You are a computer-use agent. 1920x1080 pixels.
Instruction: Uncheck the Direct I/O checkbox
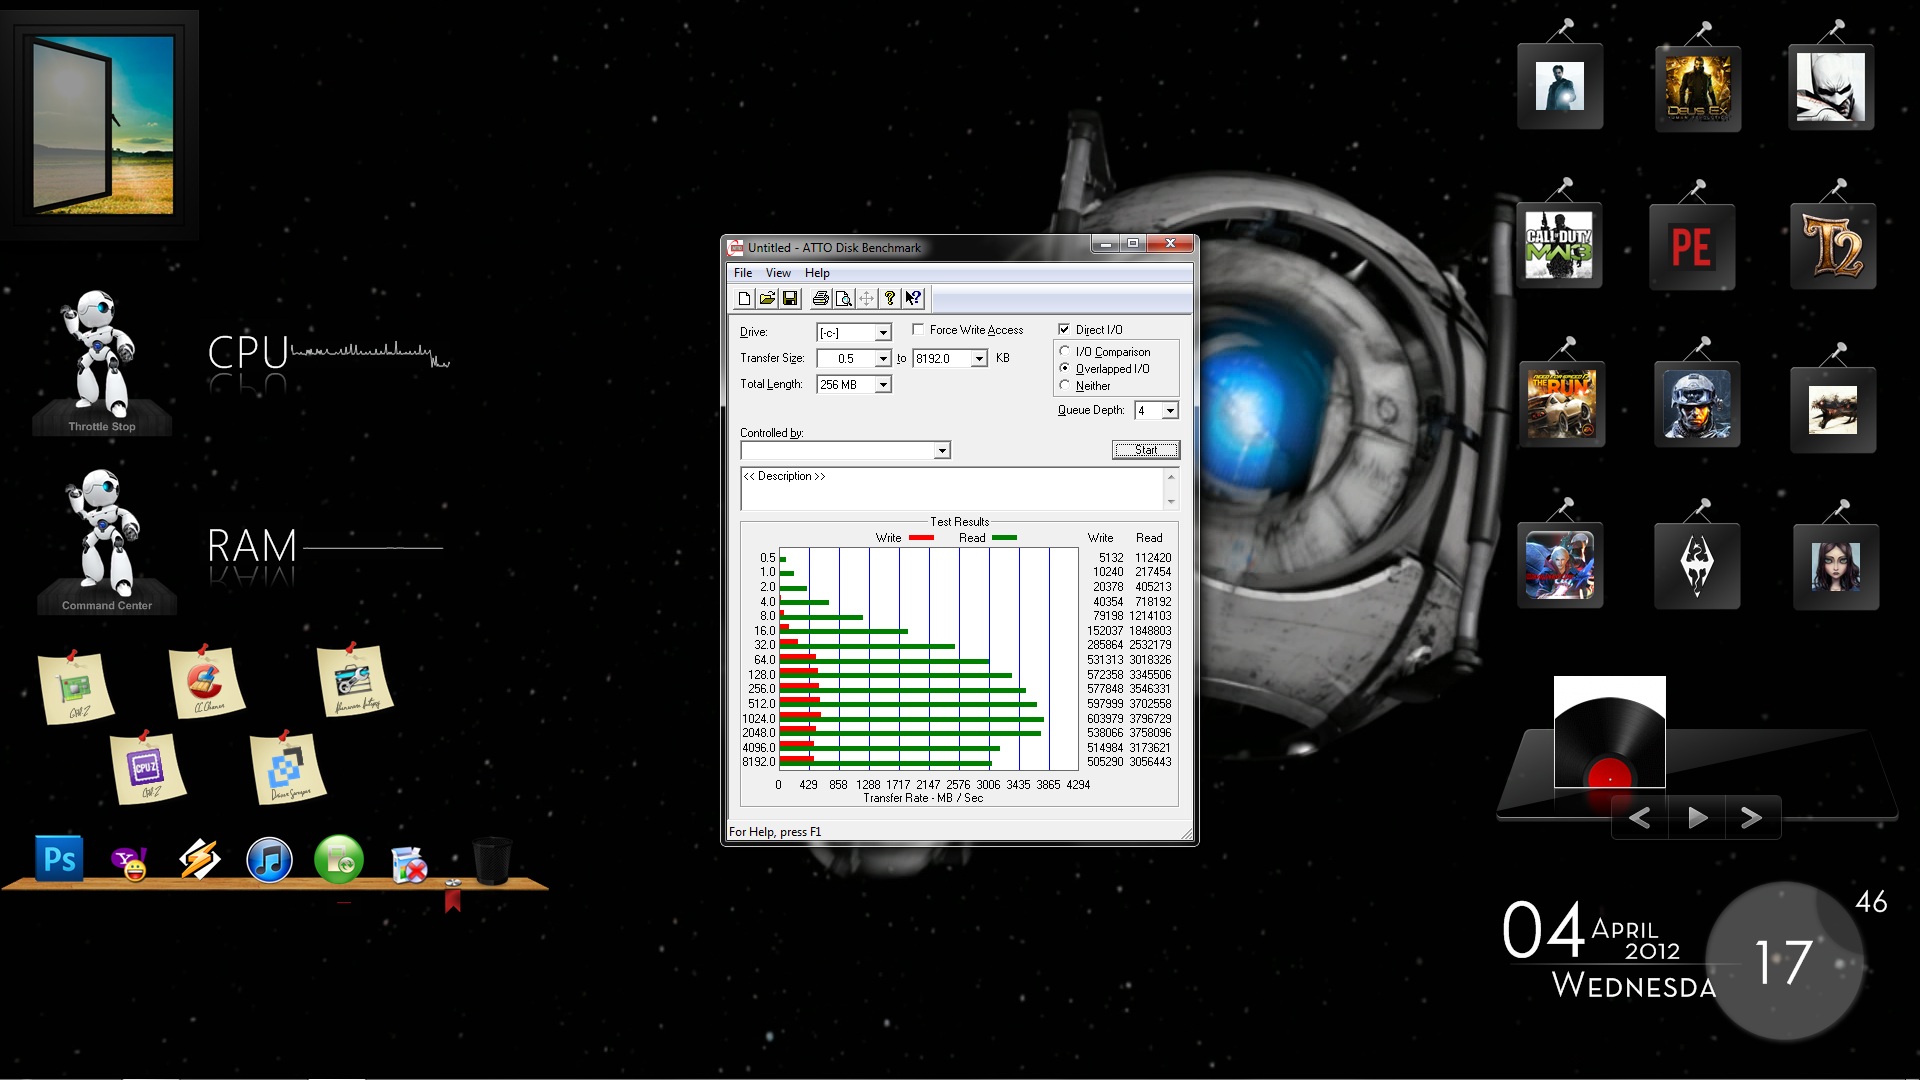coord(1064,329)
